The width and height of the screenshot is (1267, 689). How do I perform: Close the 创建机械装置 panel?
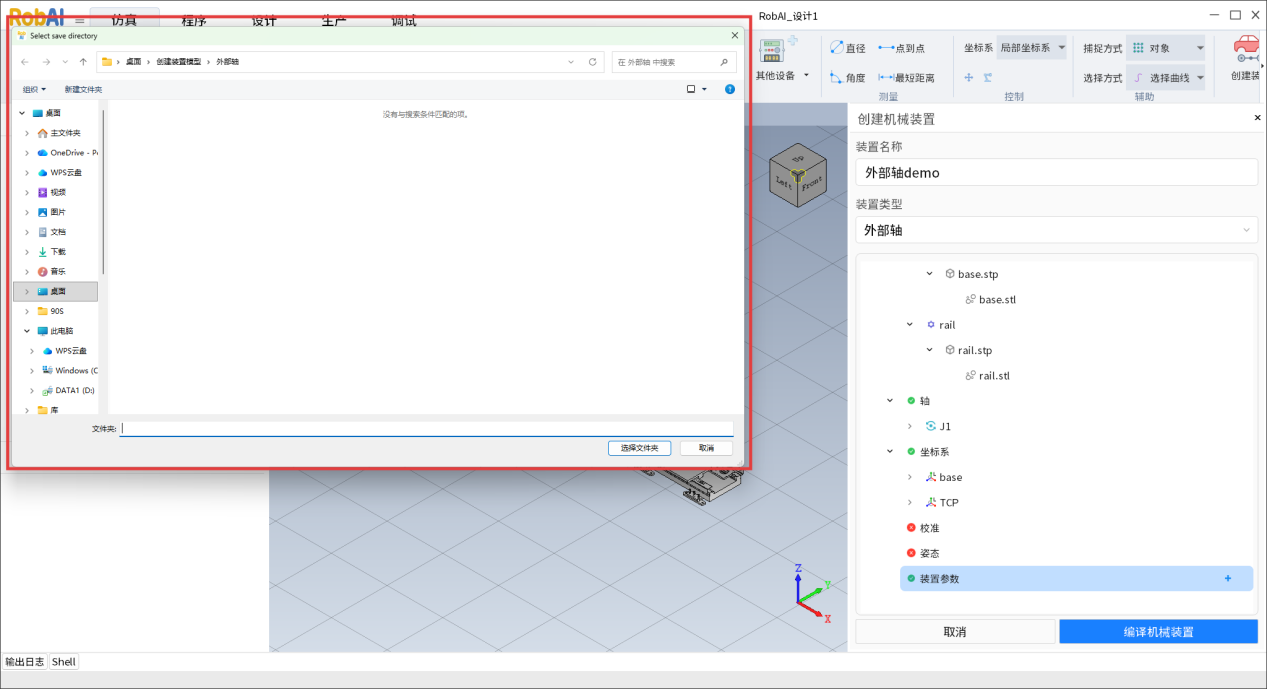(1258, 118)
